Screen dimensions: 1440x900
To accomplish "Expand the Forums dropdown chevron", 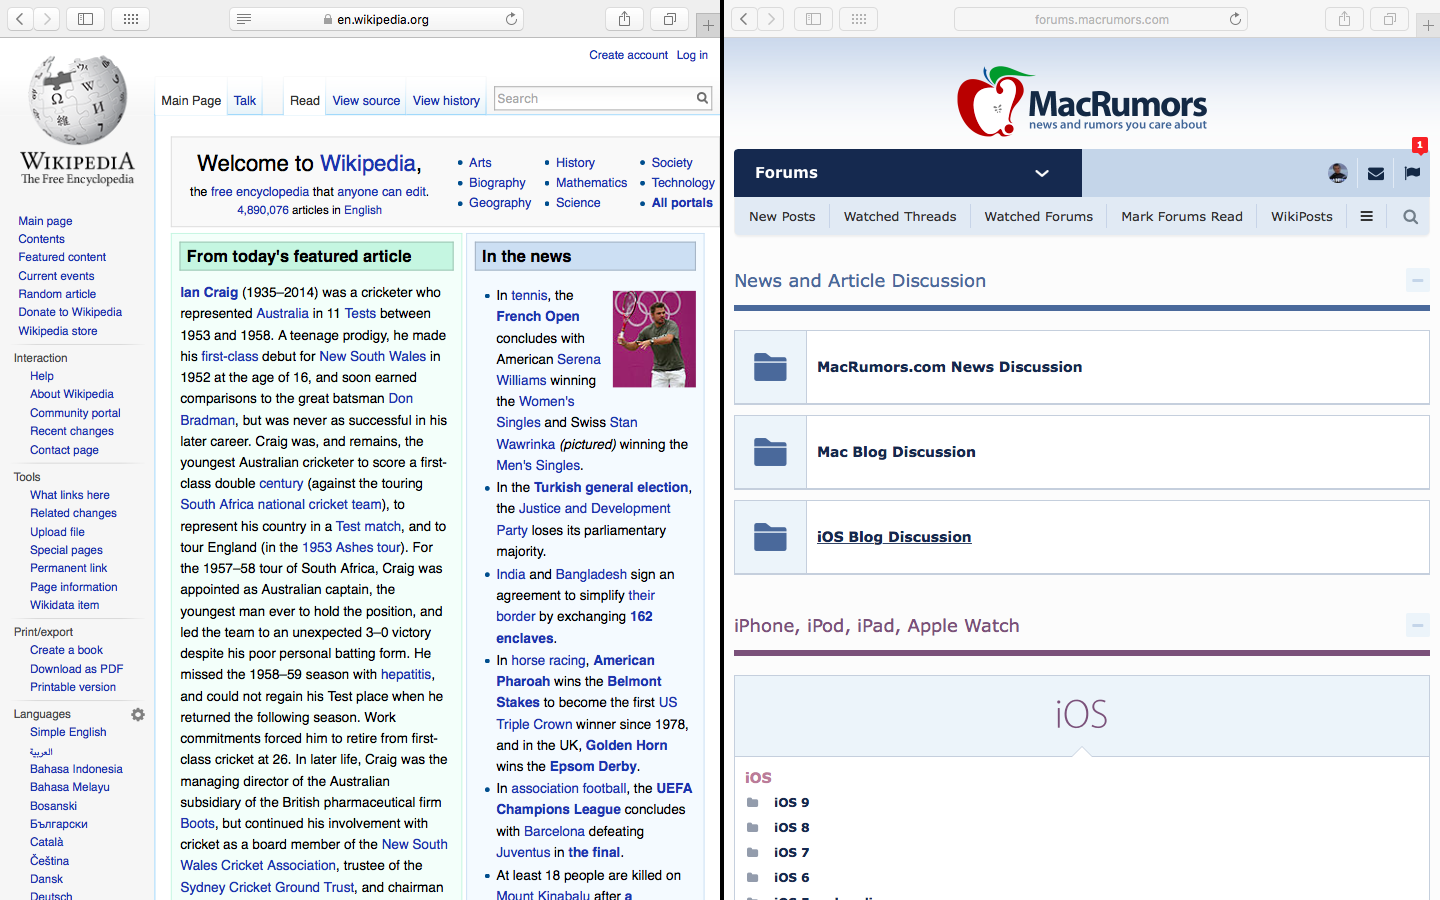I will [1042, 173].
